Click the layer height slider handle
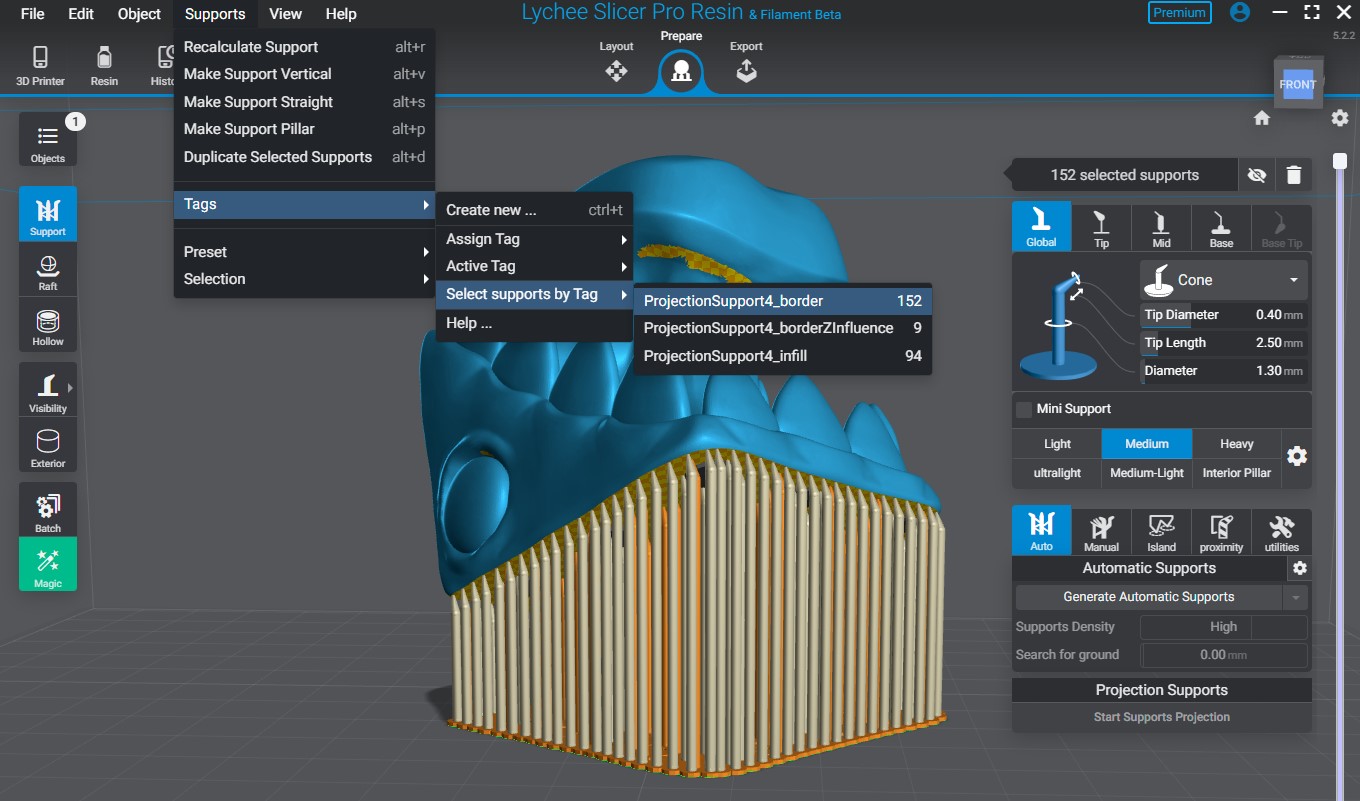Screen dimensions: 1360x801 tap(1340, 161)
